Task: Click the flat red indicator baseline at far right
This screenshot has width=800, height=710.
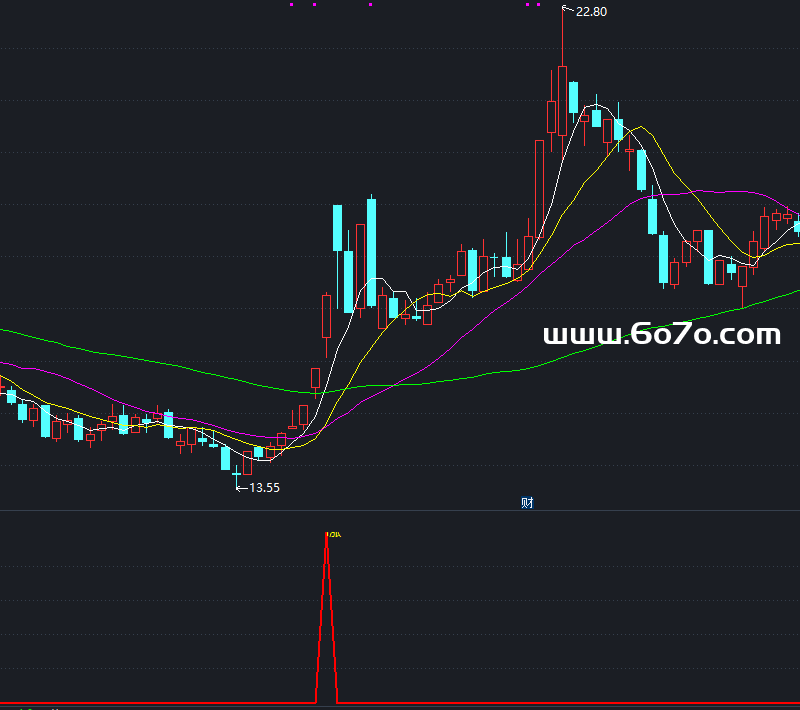Action: click(x=780, y=703)
